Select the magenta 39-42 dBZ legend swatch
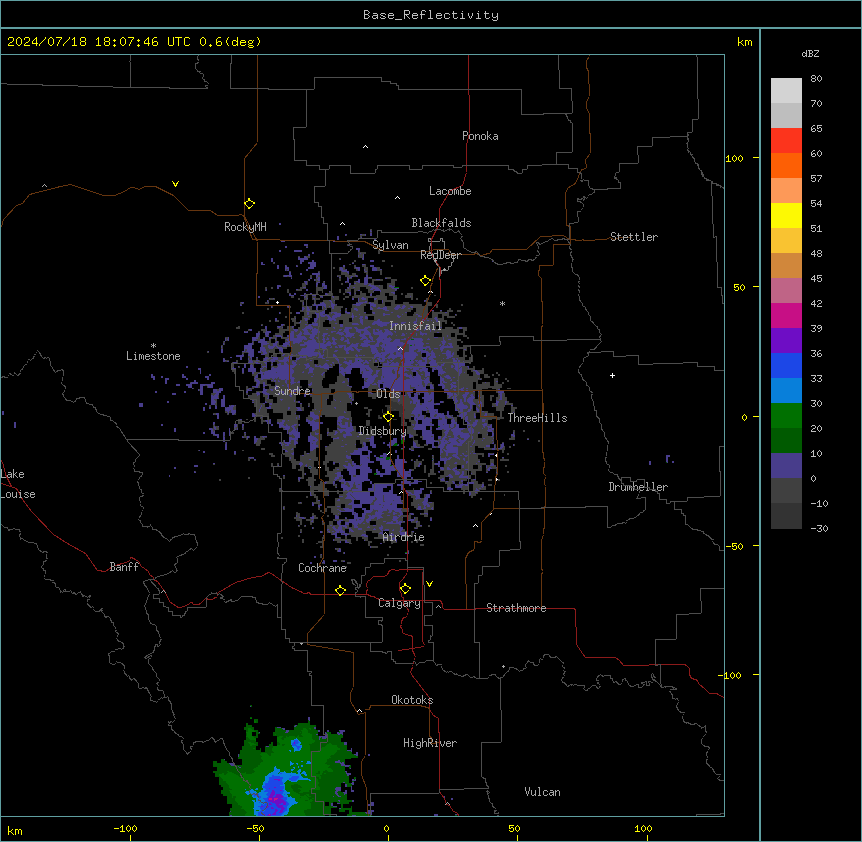This screenshot has width=862, height=842. coord(786,316)
